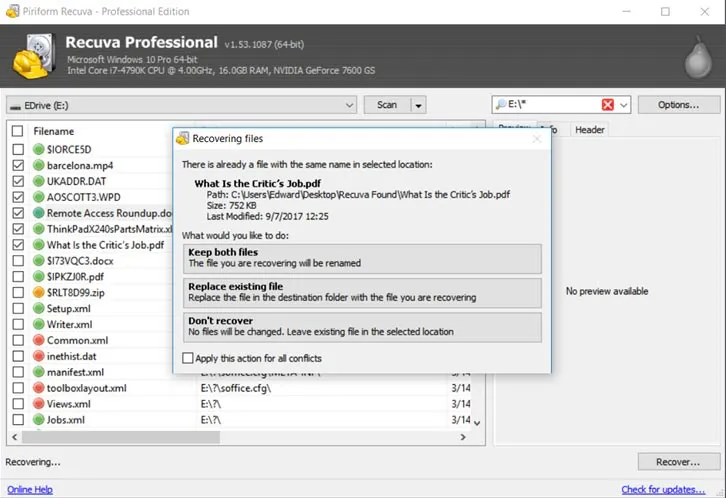Uncheck the barcelona.mp4 checkbox
This screenshot has height=498, width=726.
[x=18, y=165]
